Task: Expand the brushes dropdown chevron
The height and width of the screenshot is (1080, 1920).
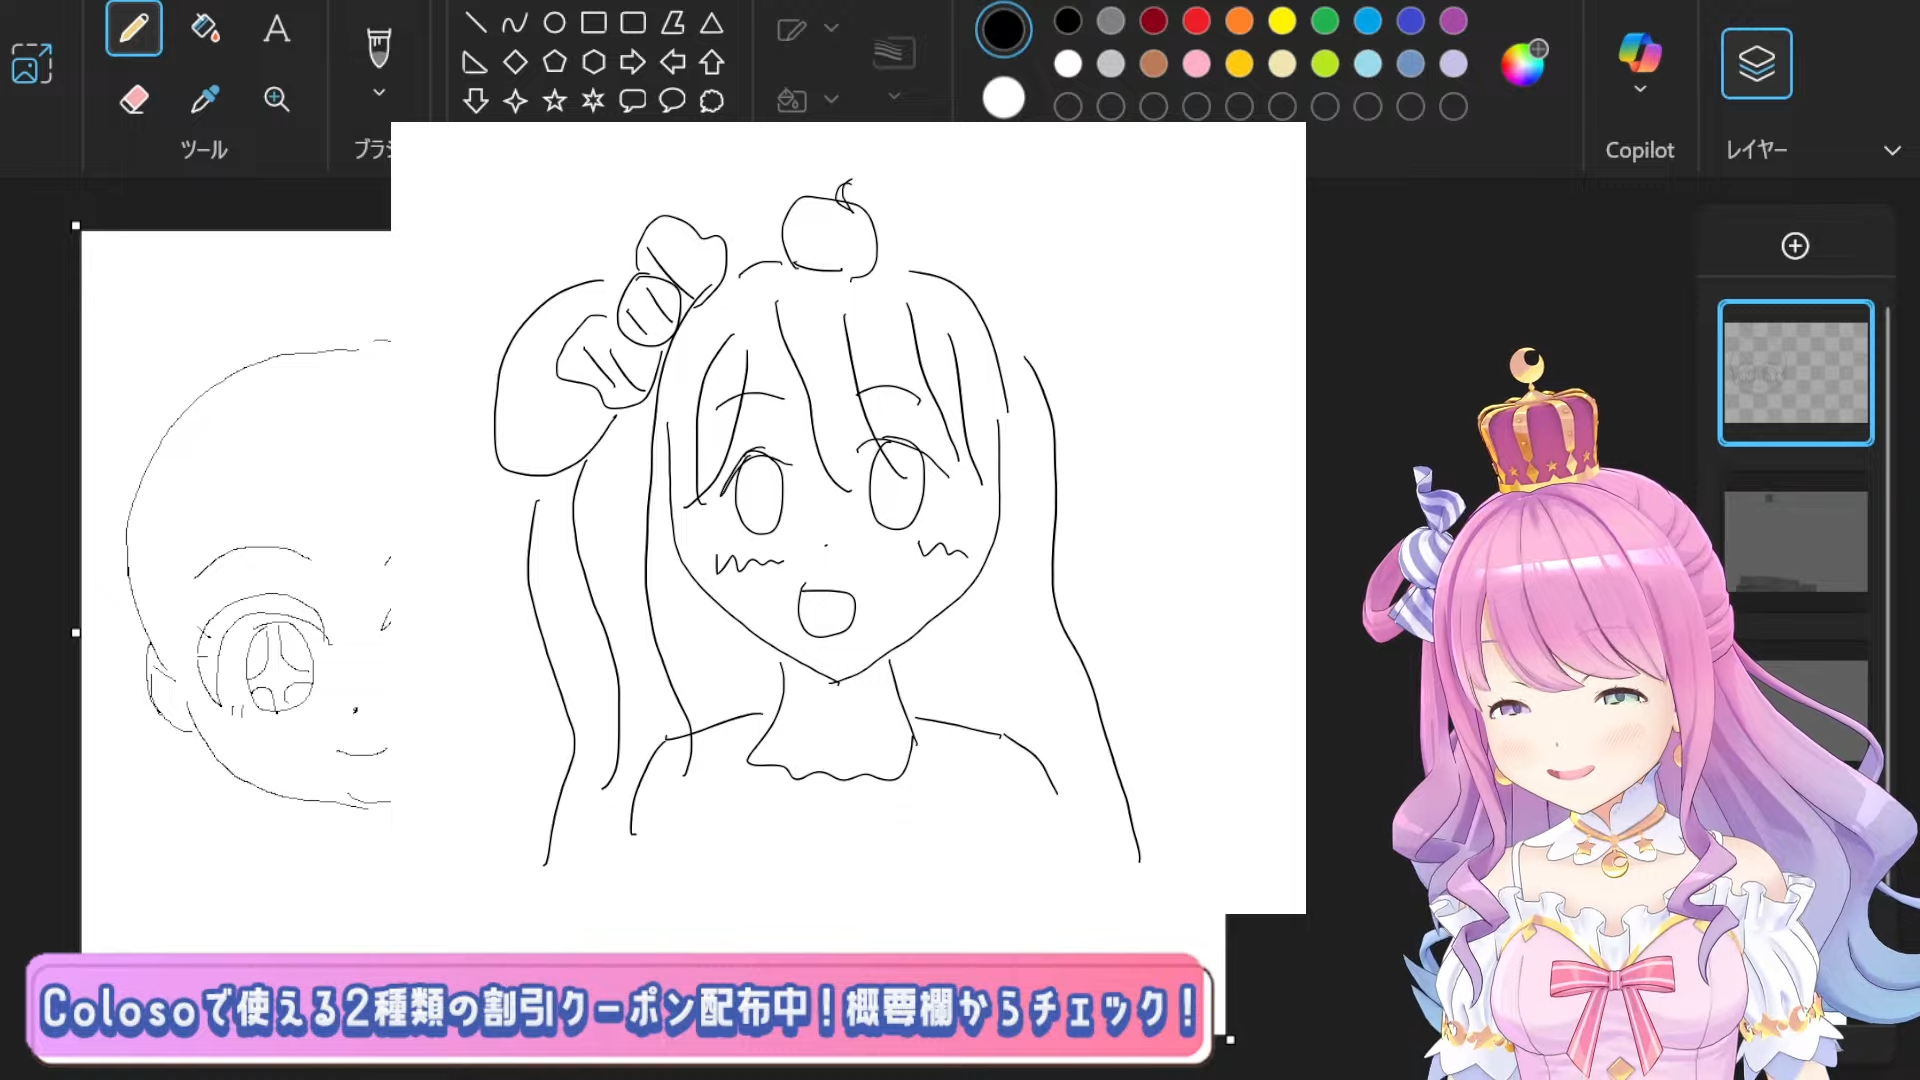Action: [x=379, y=93]
